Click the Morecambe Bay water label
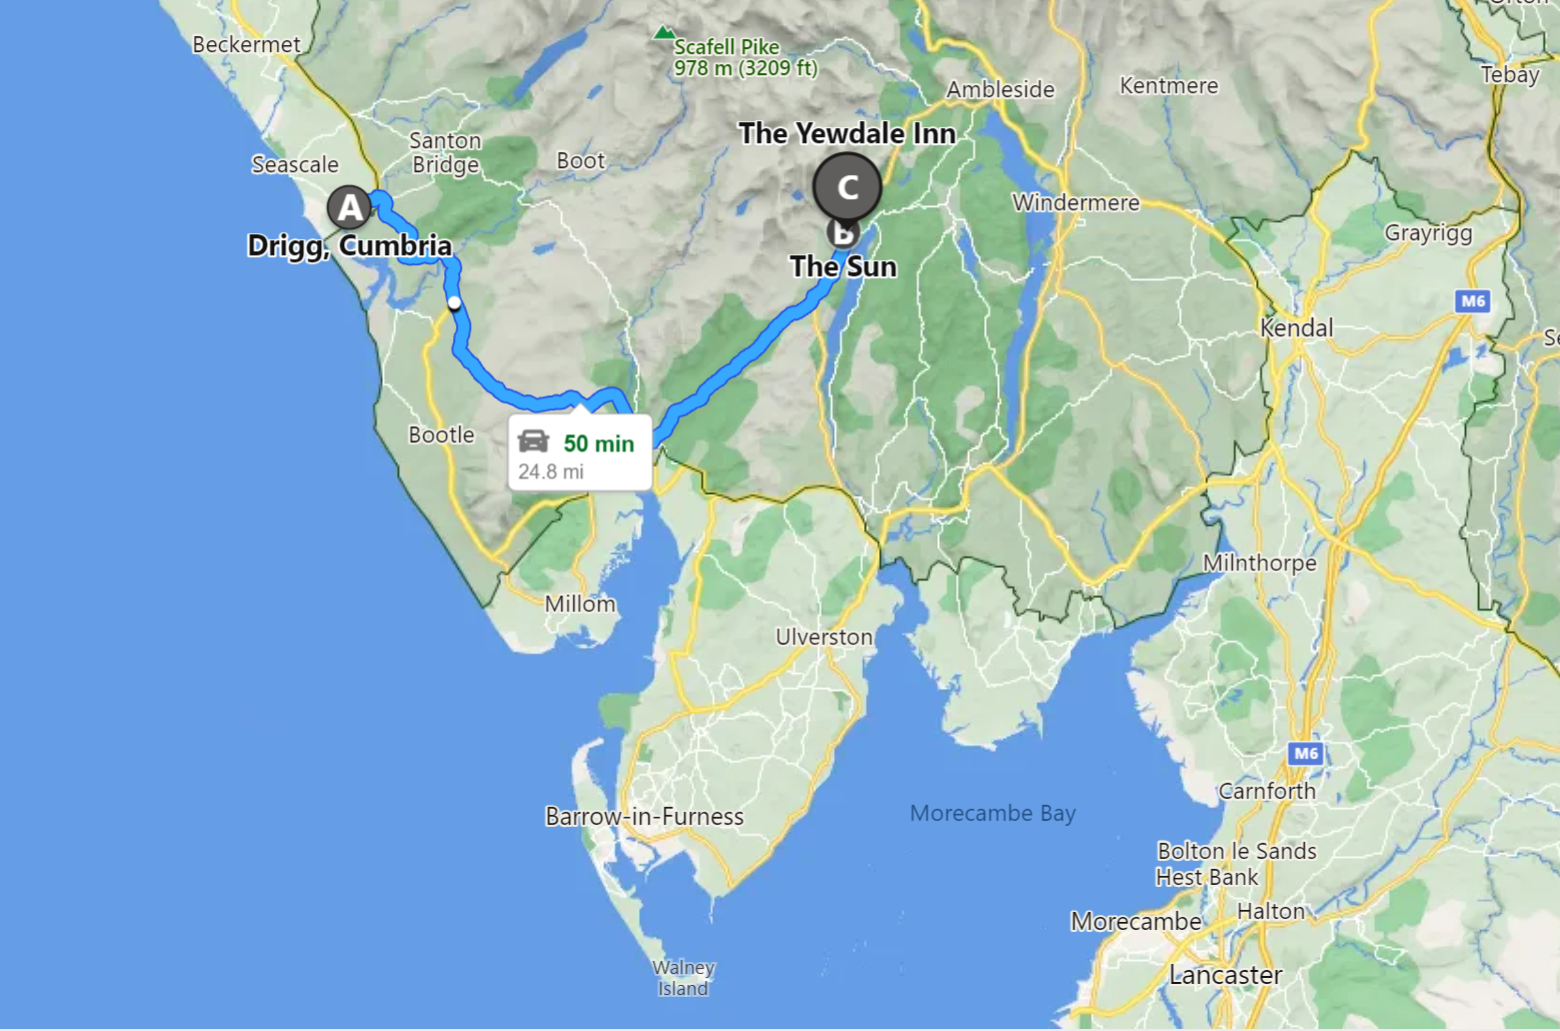Image resolution: width=1560 pixels, height=1031 pixels. point(993,813)
